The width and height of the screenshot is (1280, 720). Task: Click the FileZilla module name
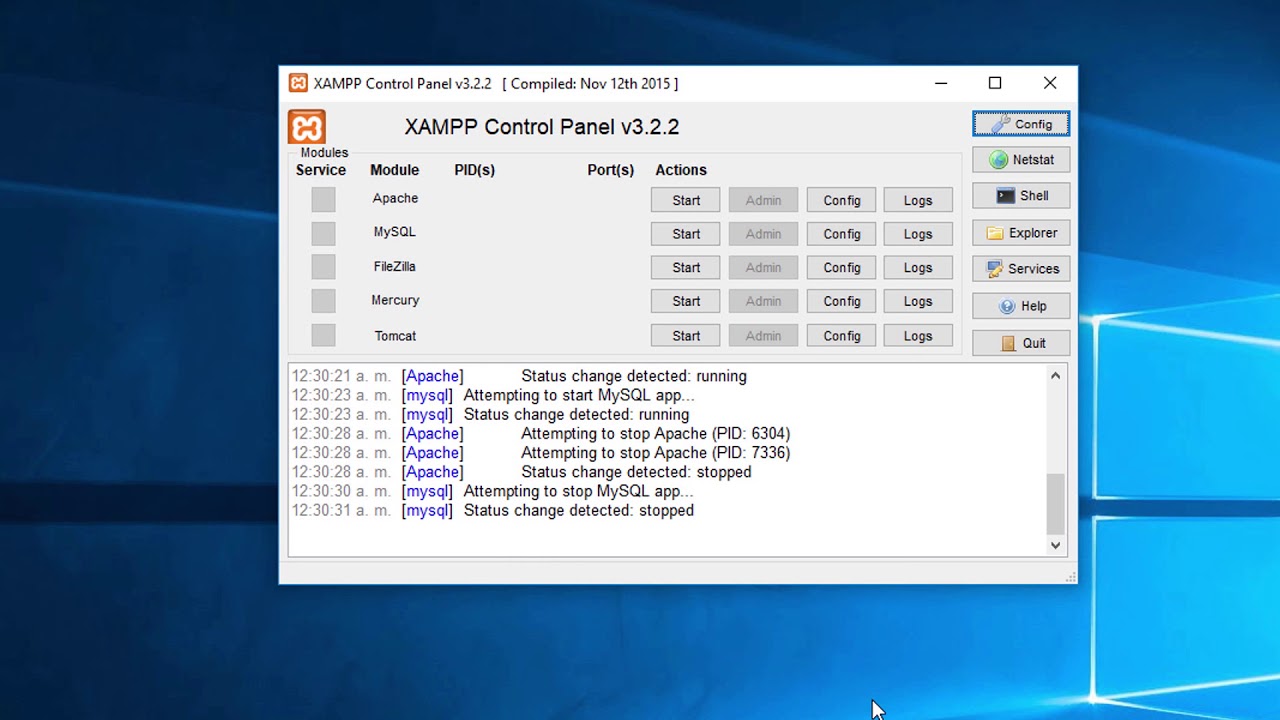(394, 267)
